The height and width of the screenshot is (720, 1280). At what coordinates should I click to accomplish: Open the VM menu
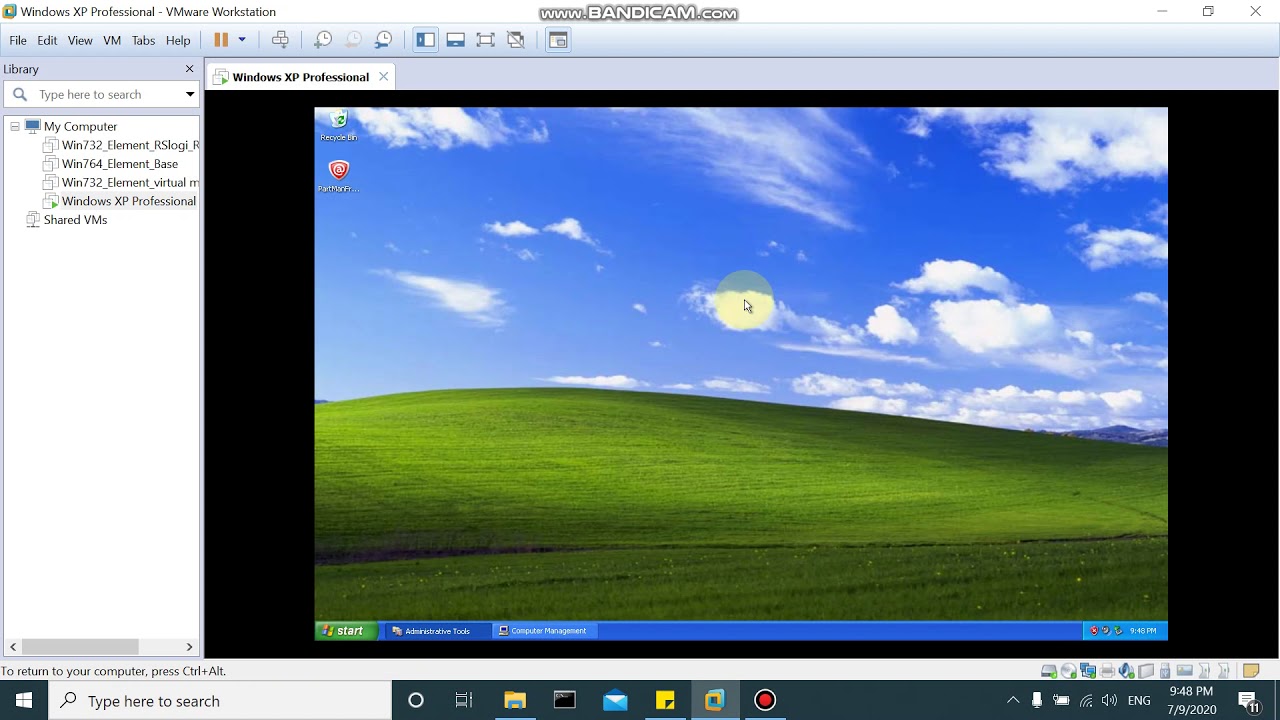click(x=112, y=40)
